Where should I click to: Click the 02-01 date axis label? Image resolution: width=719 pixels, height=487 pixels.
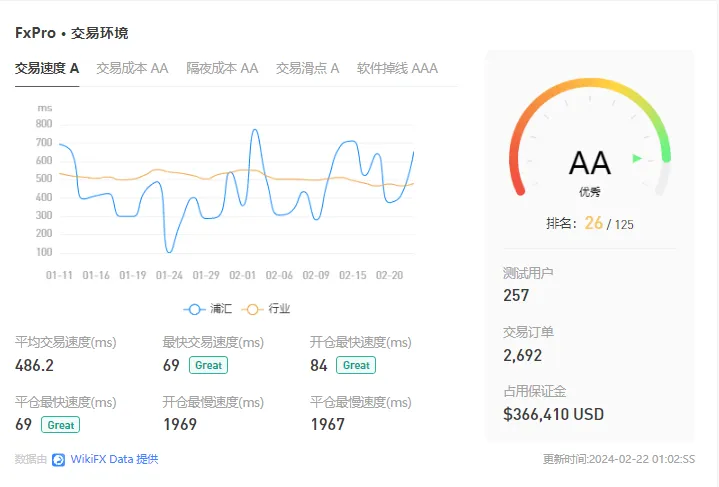click(243, 275)
